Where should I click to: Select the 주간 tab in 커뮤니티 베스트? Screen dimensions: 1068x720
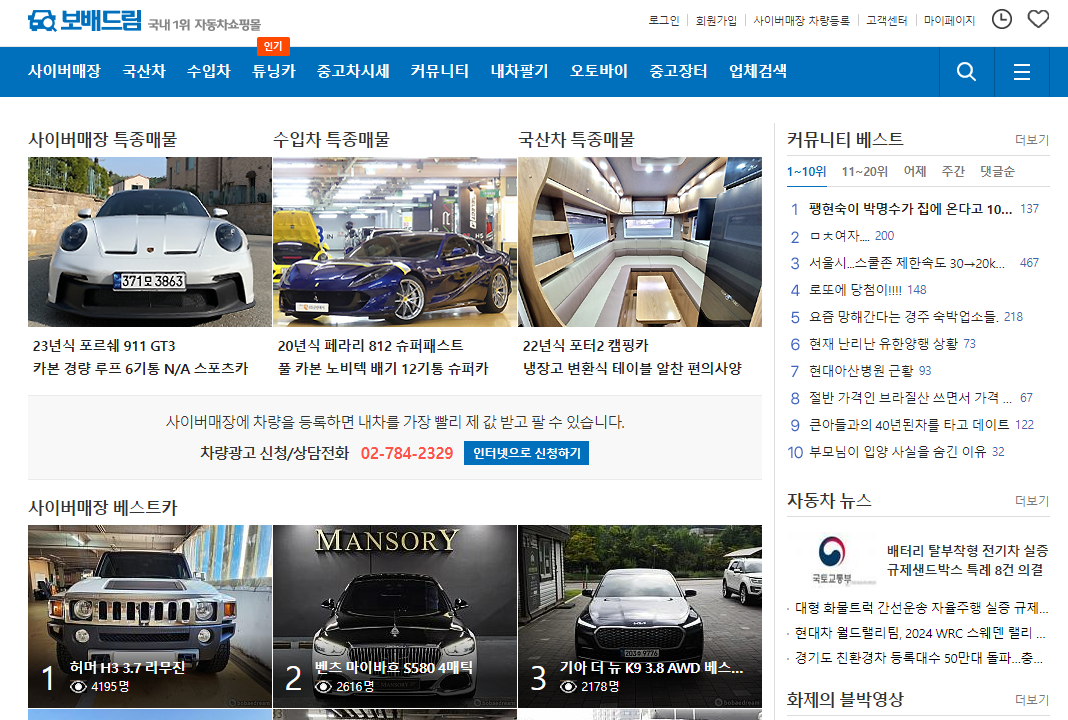tap(951, 171)
